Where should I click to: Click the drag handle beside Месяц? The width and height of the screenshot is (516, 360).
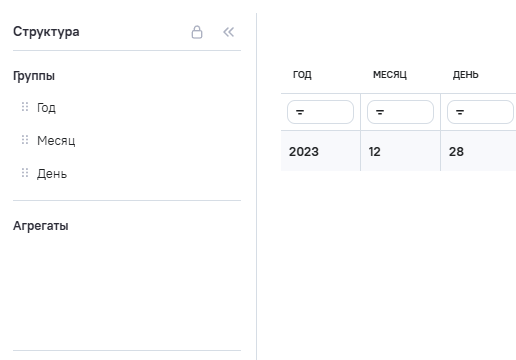pos(25,140)
